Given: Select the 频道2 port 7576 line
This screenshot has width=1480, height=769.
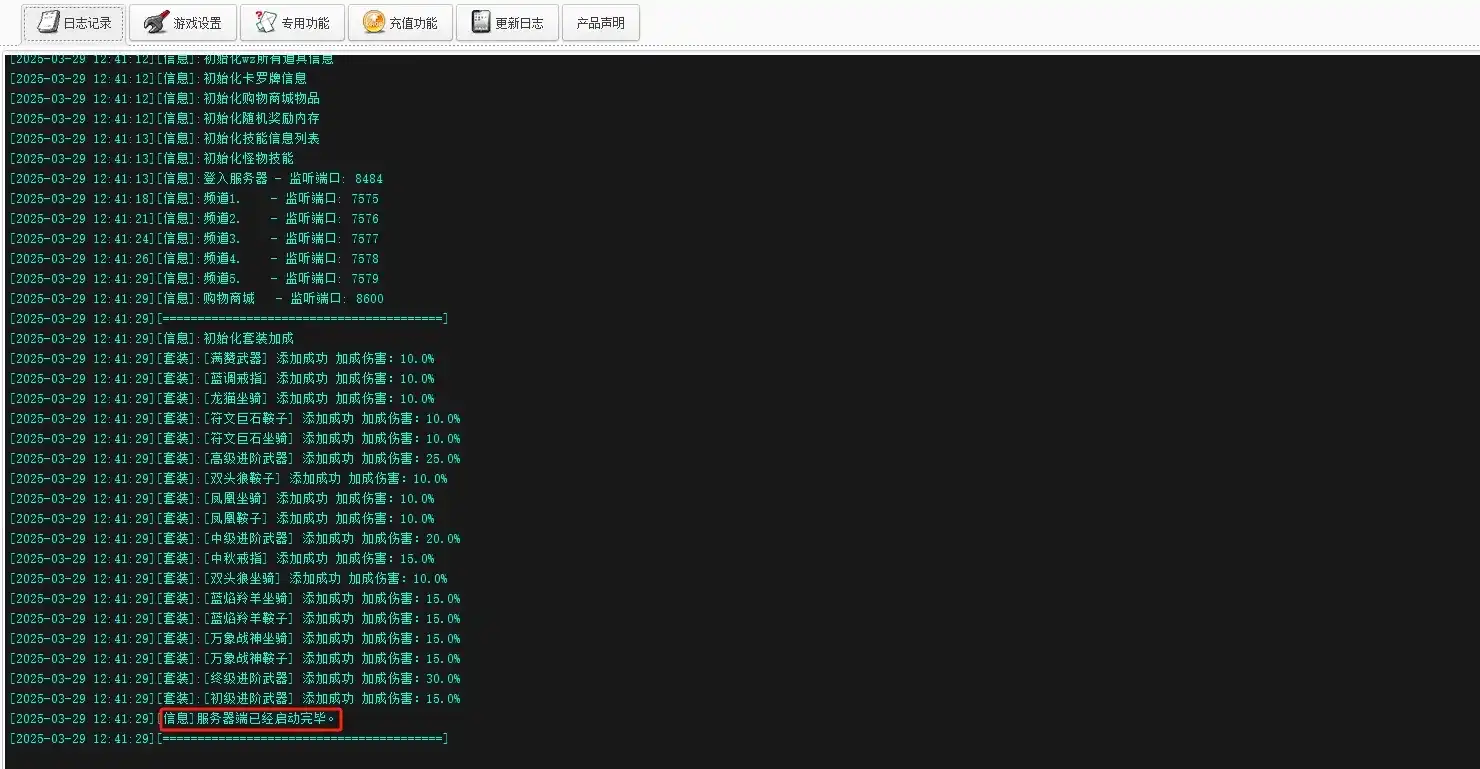Looking at the screenshot, I should [x=194, y=218].
